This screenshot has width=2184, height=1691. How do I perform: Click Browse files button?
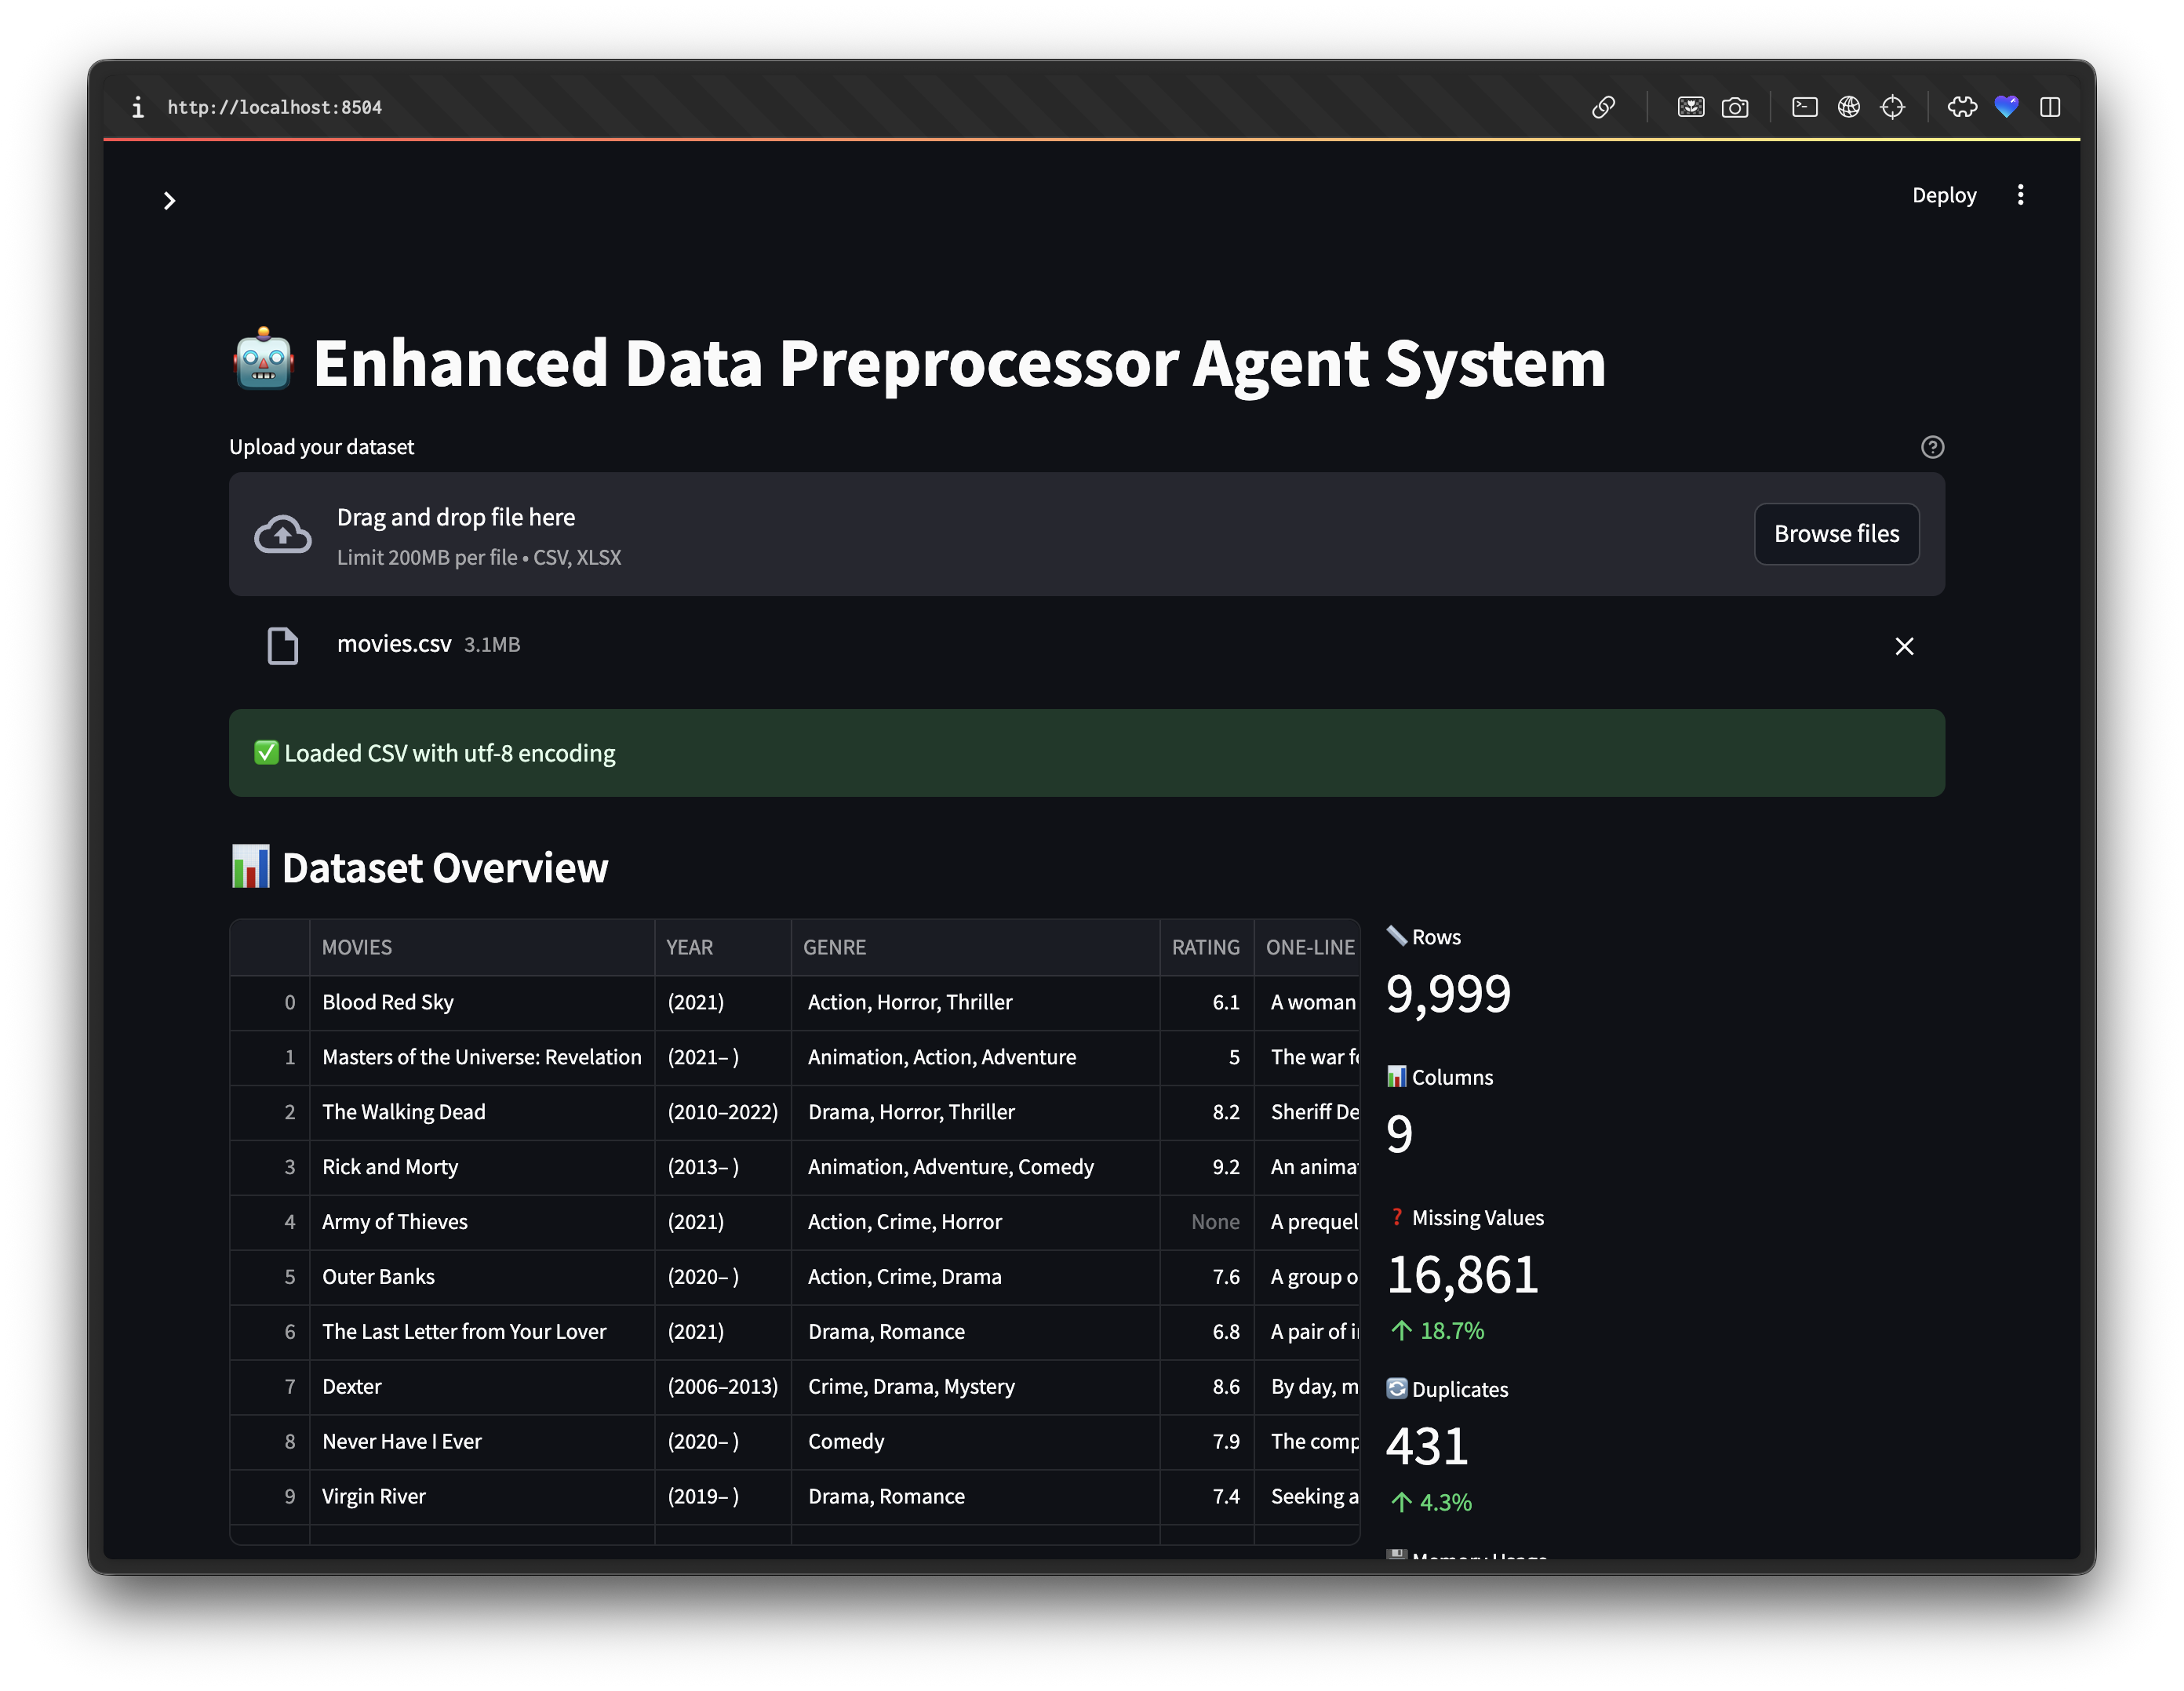[1836, 534]
